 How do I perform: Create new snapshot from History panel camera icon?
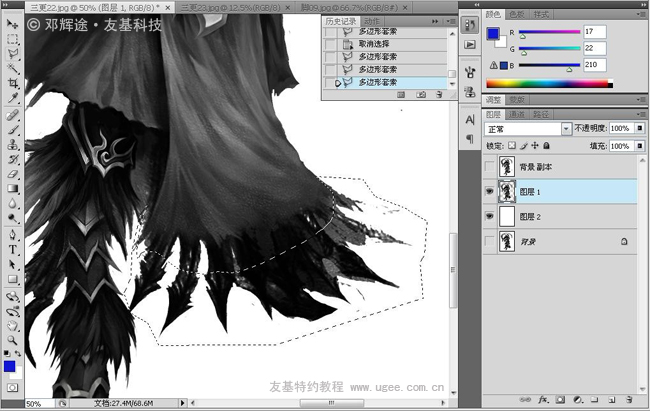click(x=421, y=94)
